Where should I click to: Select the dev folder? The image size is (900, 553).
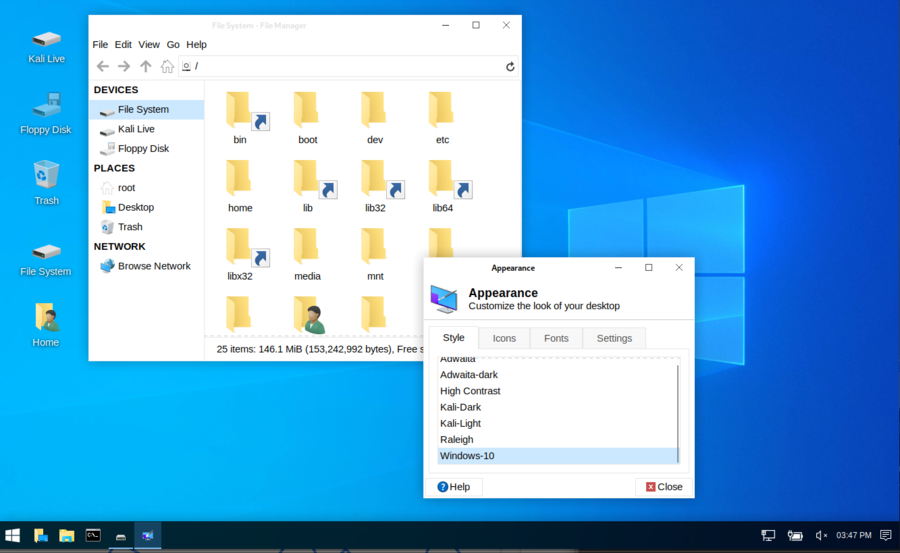[x=375, y=118]
